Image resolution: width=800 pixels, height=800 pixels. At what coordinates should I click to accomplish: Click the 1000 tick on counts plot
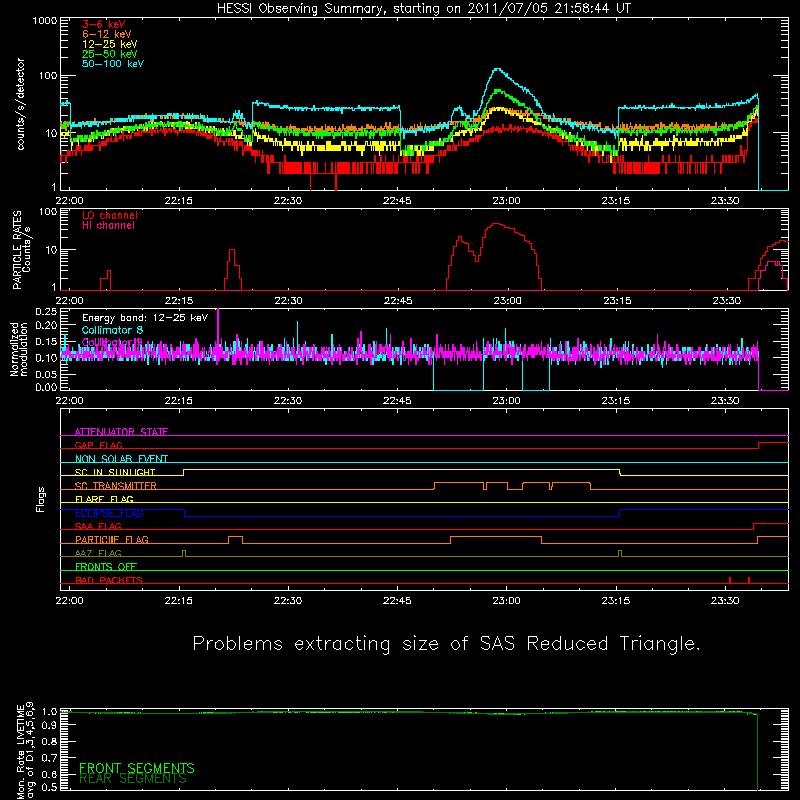(x=45, y=21)
